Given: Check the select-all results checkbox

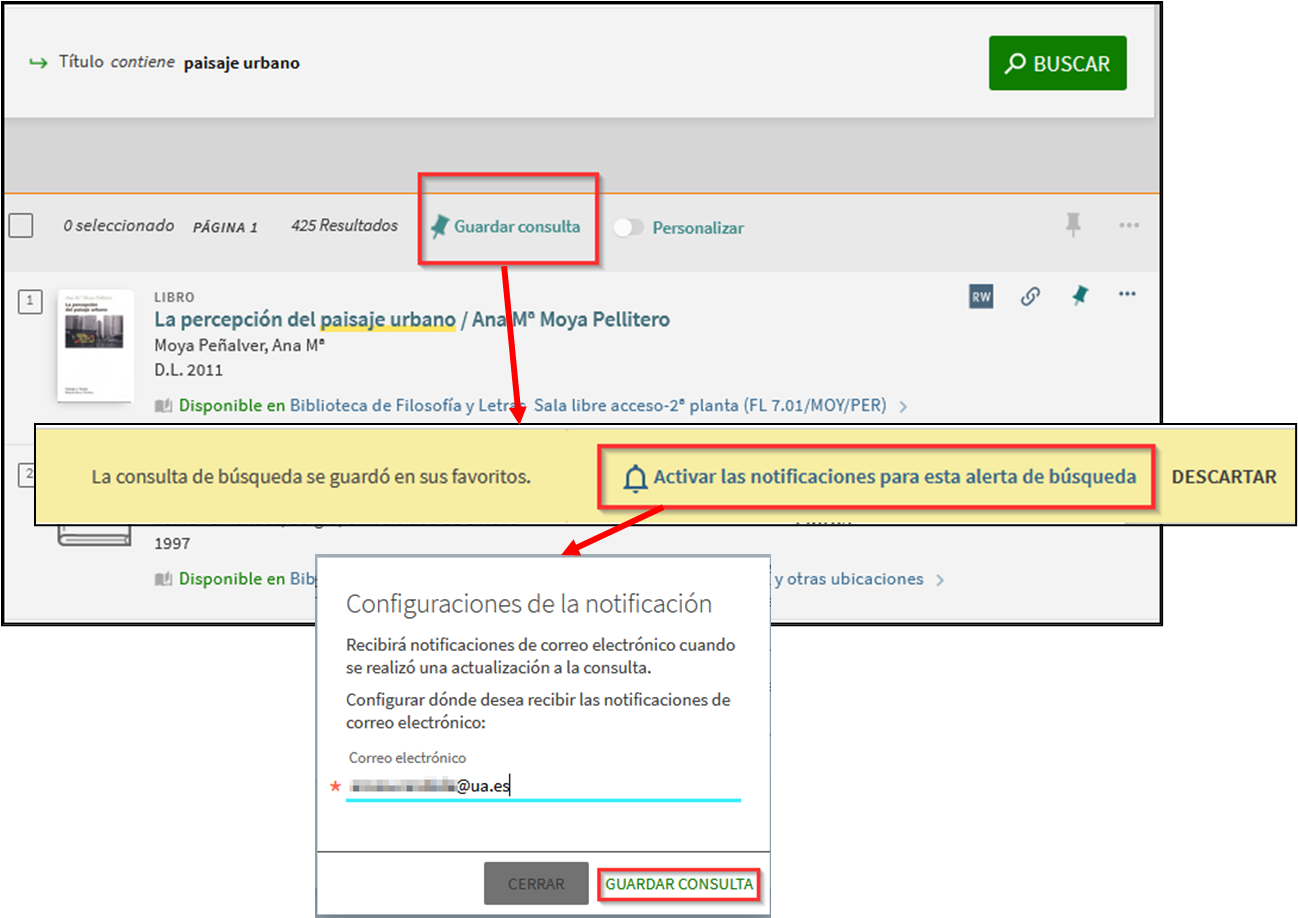Looking at the screenshot, I should (21, 226).
